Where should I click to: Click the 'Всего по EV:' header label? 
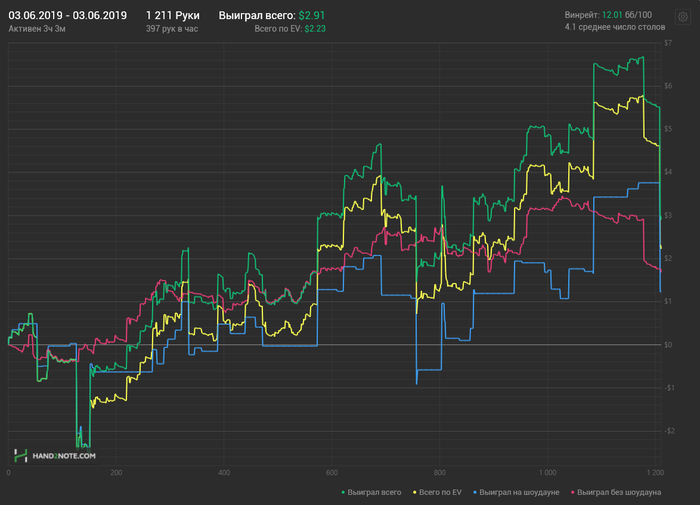(278, 29)
